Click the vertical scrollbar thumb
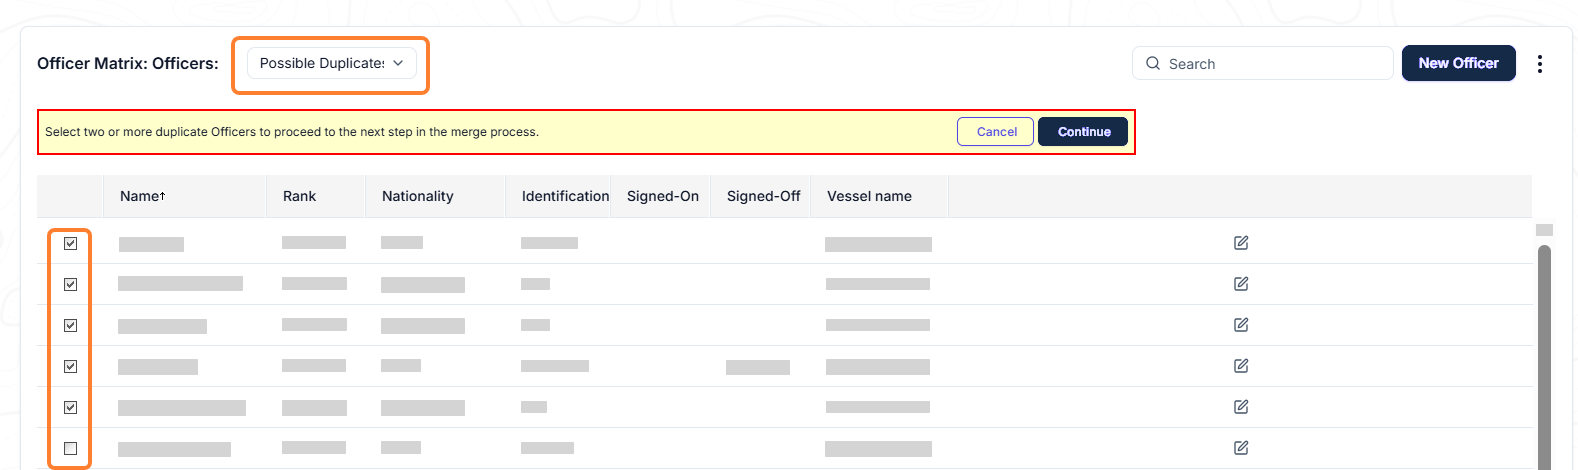1578x470 pixels. click(1544, 355)
